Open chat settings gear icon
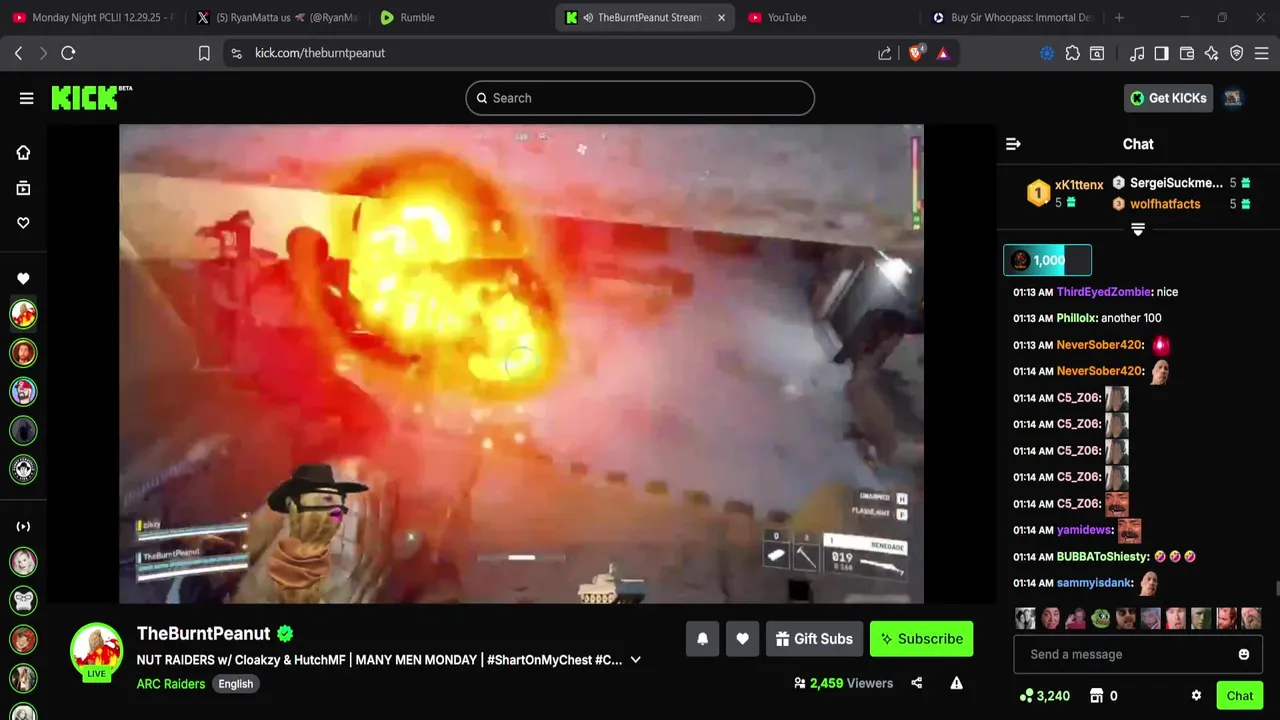Screen dimensions: 1280x720 1196,696
